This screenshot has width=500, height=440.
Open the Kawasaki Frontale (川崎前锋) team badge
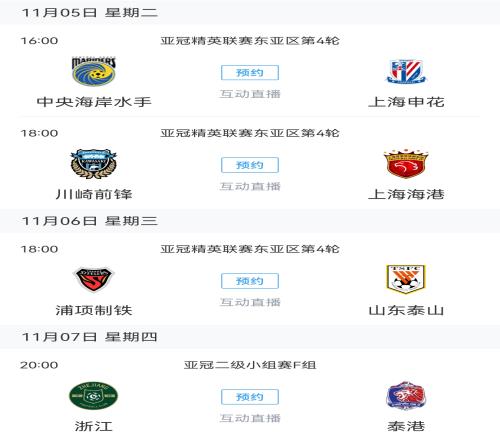point(94,164)
